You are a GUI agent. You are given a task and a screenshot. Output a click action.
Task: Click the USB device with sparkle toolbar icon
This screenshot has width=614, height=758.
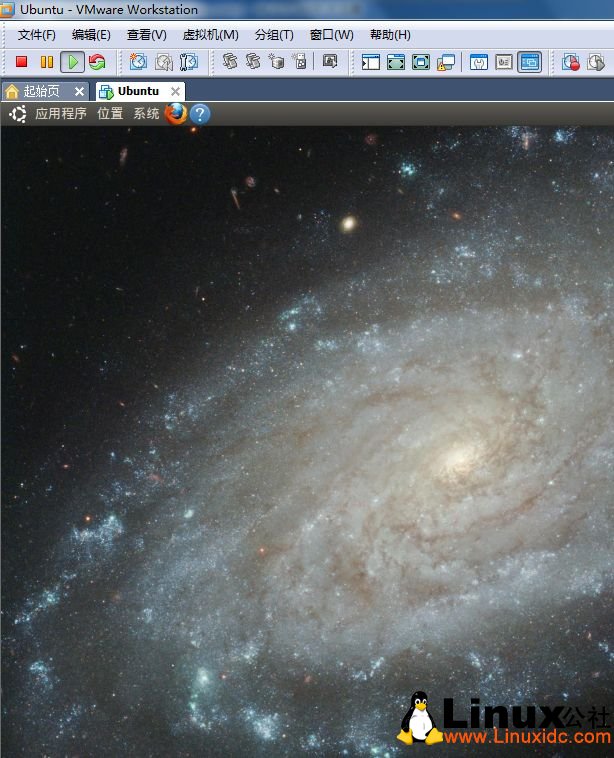pyautogui.click(x=300, y=62)
